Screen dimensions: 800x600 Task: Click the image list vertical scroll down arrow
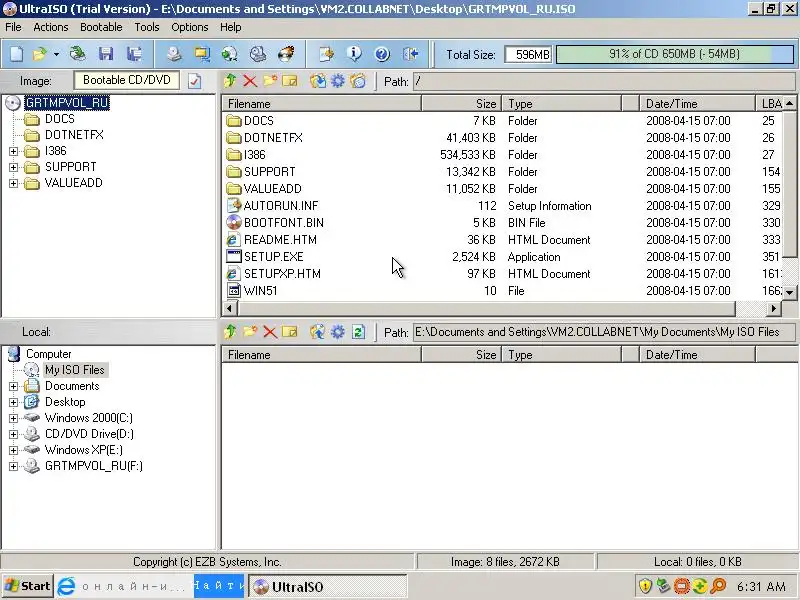point(789,293)
